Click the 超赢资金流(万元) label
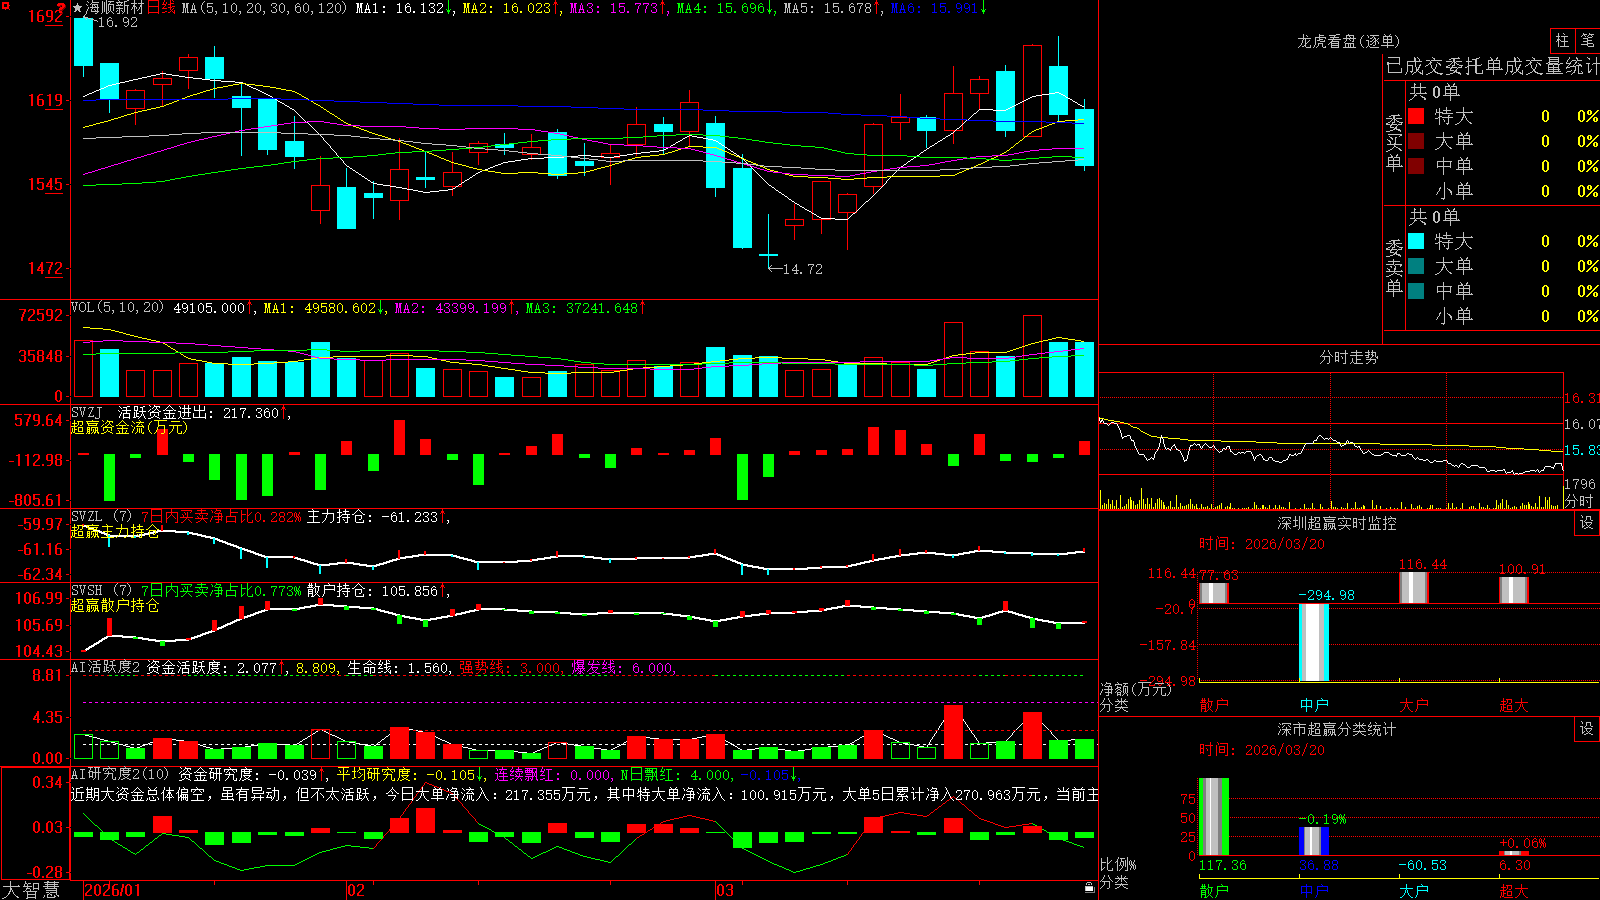The image size is (1600, 900). [x=129, y=427]
